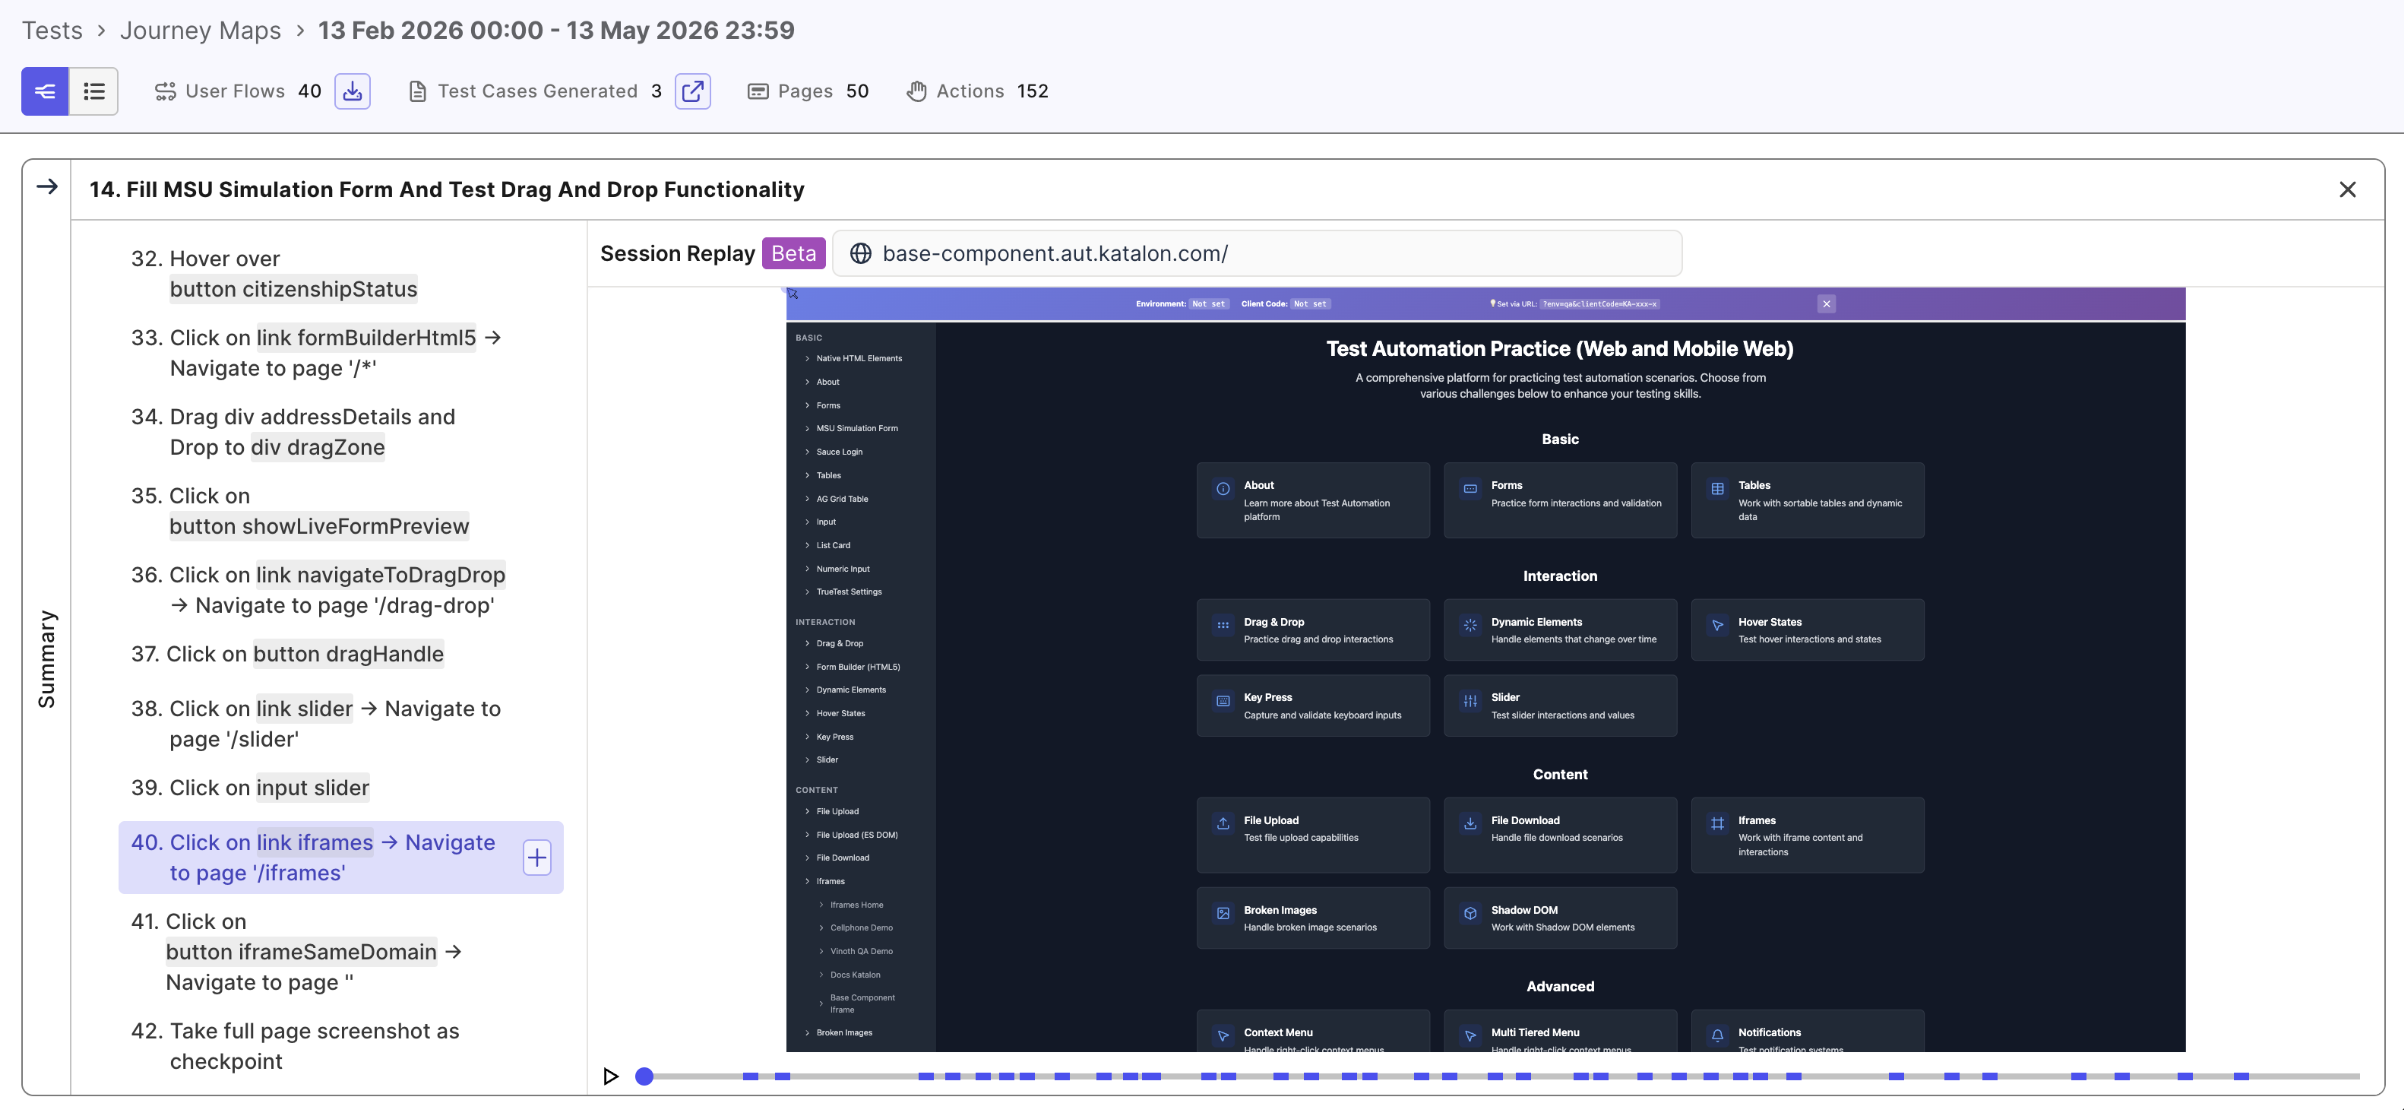Close the environment banner in replay
Screen dimensions: 2404x1110
(1826, 304)
